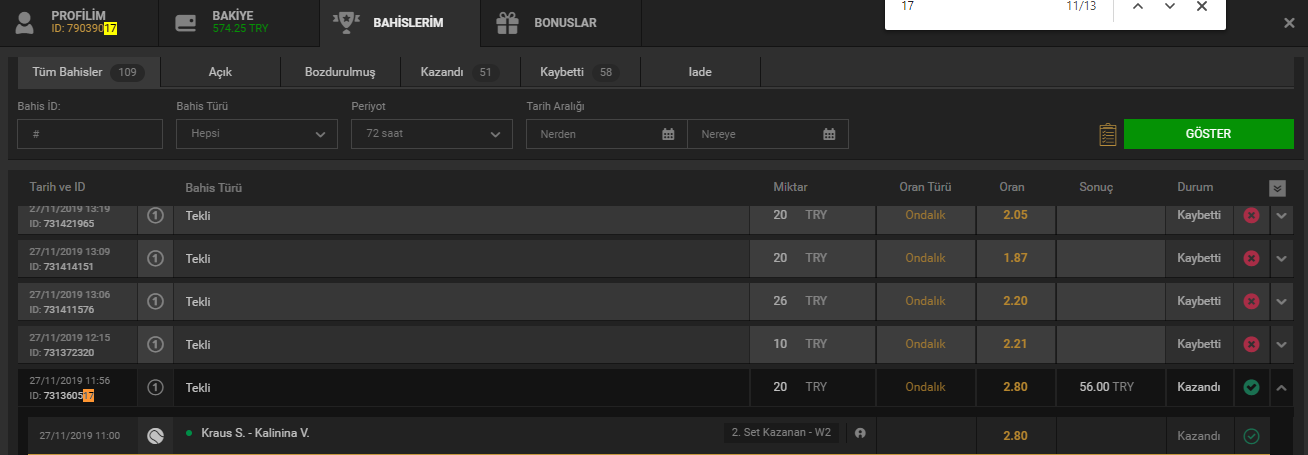Click the Bakiye wallet icon

click(184, 23)
